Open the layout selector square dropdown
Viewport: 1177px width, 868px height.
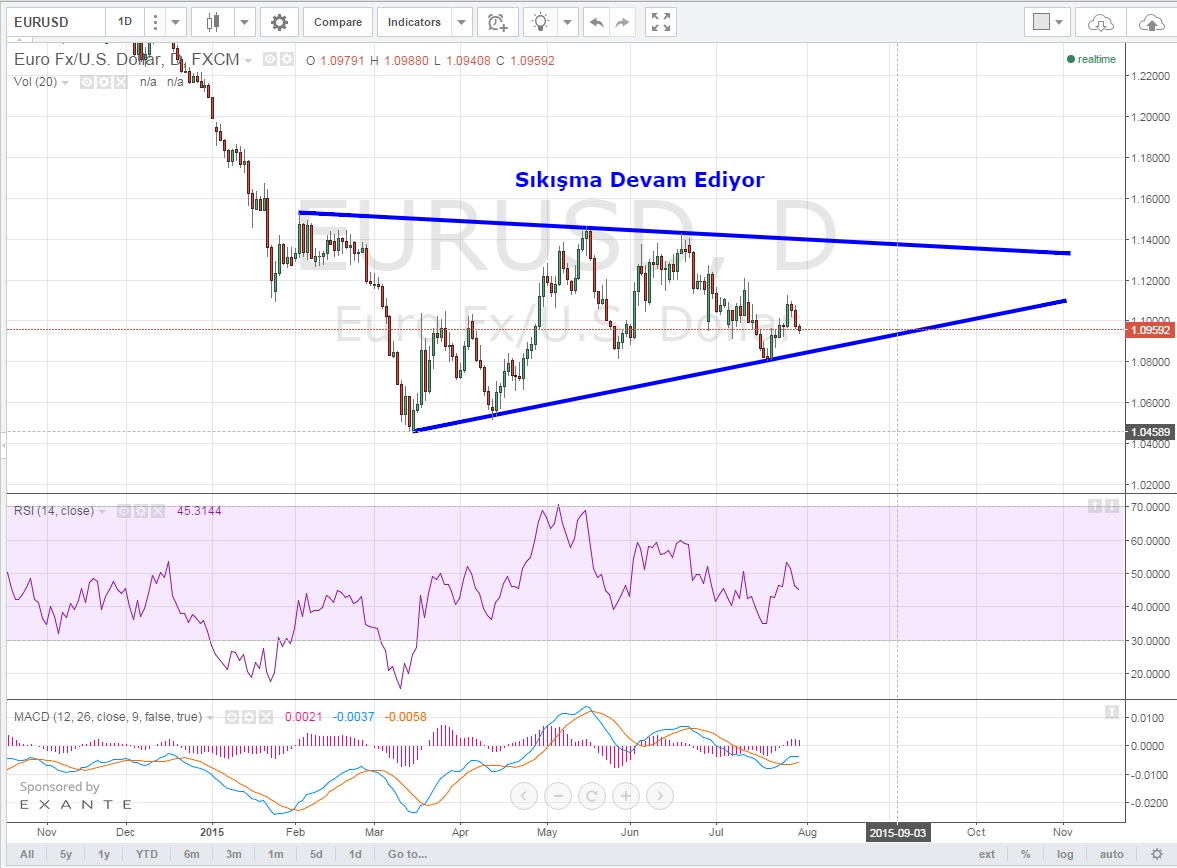(1047, 22)
